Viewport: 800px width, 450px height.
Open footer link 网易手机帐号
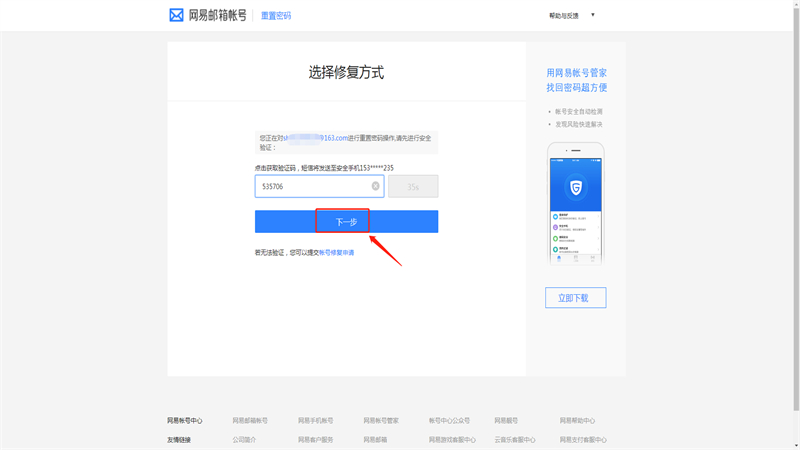[315, 420]
